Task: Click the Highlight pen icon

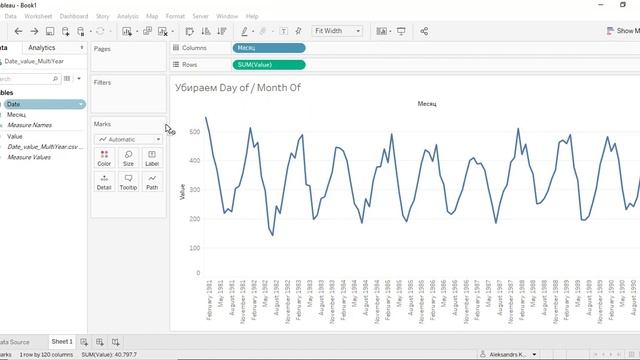Action: point(244,31)
